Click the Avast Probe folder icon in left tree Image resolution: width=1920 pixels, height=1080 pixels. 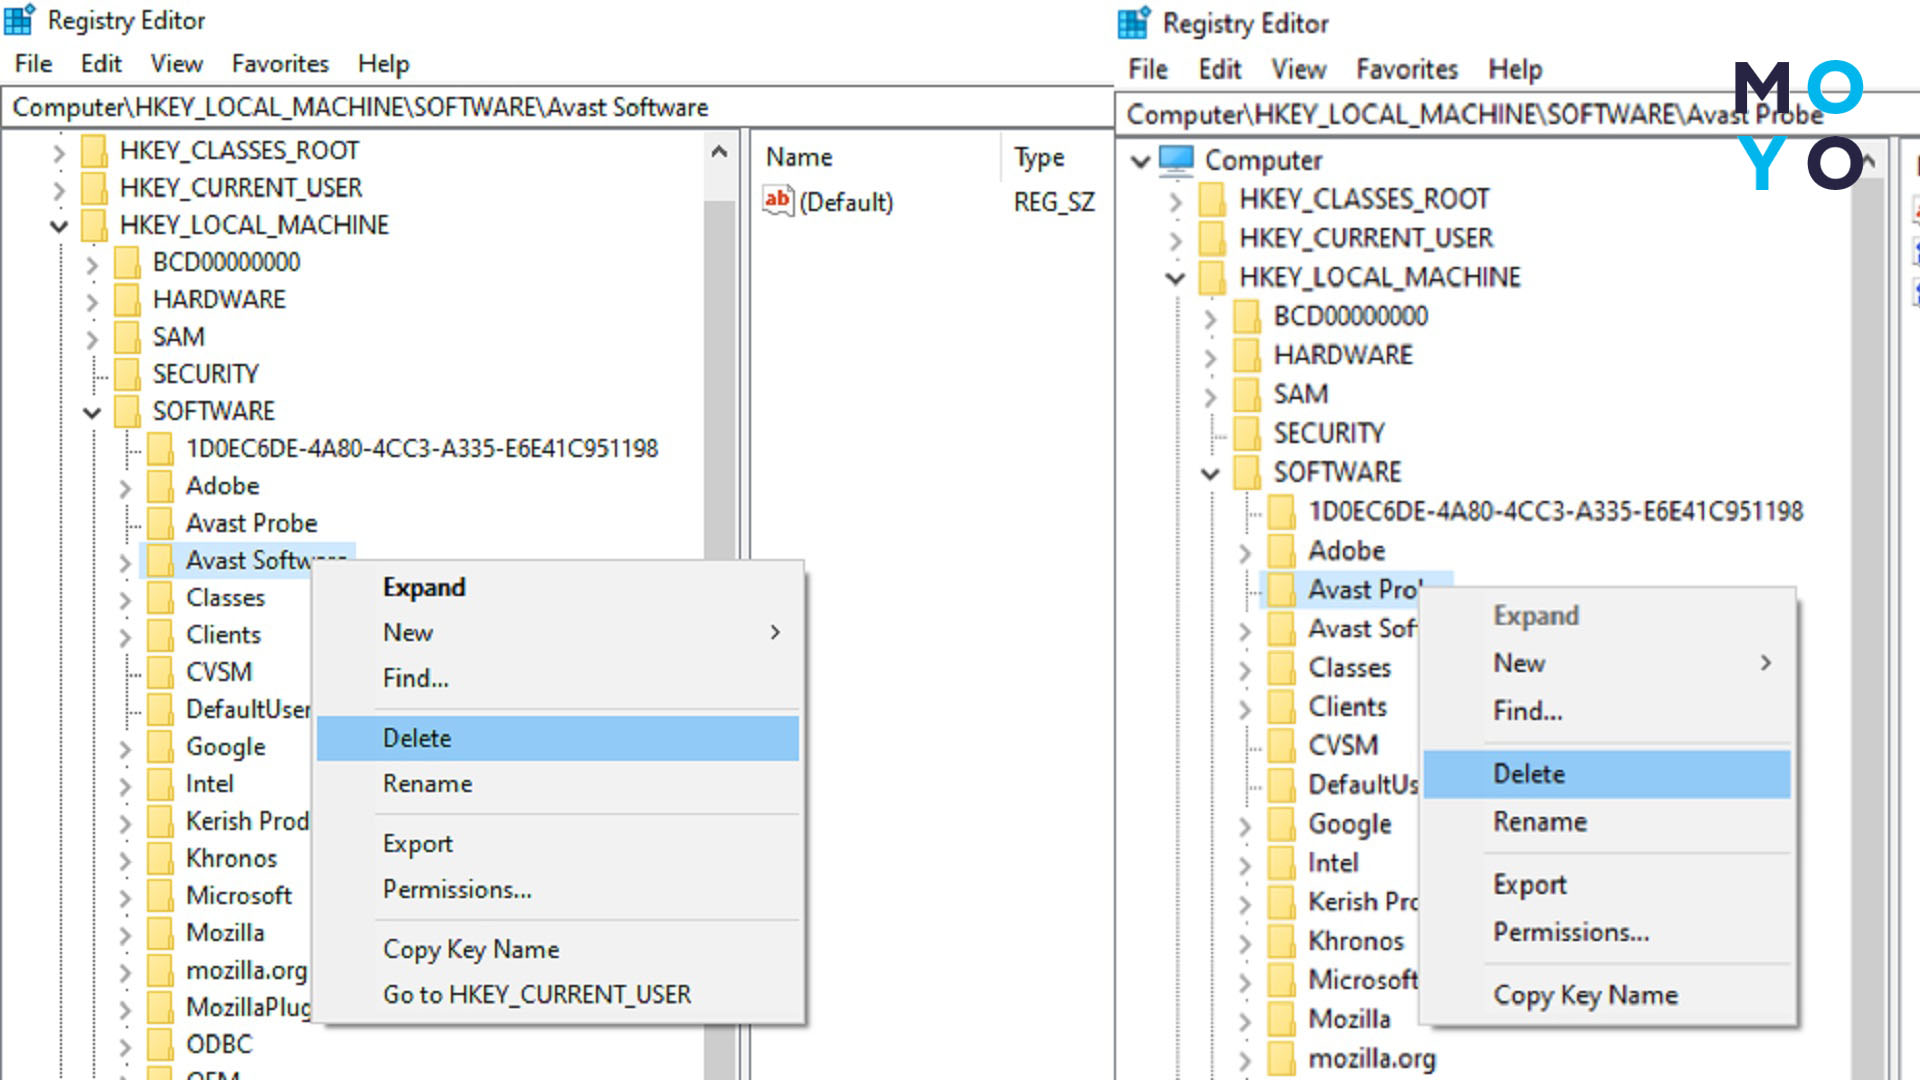(160, 523)
